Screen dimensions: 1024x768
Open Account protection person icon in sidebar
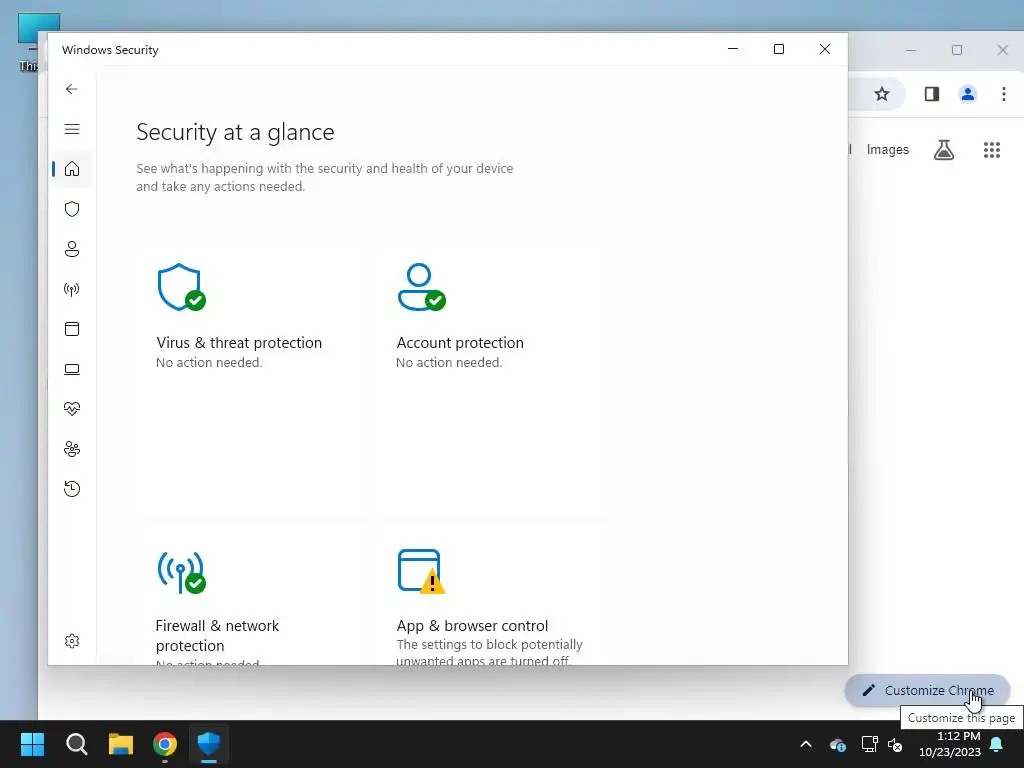click(x=72, y=249)
